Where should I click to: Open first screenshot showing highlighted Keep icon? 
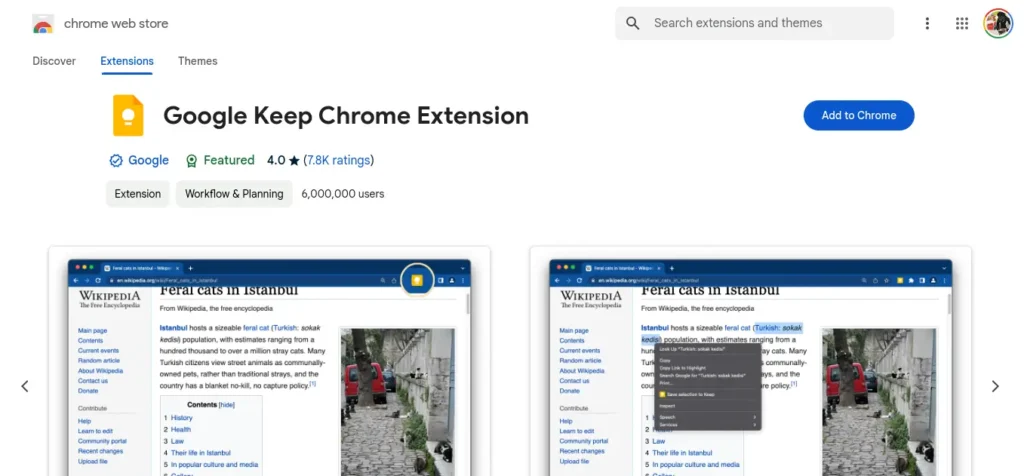[x=269, y=361]
